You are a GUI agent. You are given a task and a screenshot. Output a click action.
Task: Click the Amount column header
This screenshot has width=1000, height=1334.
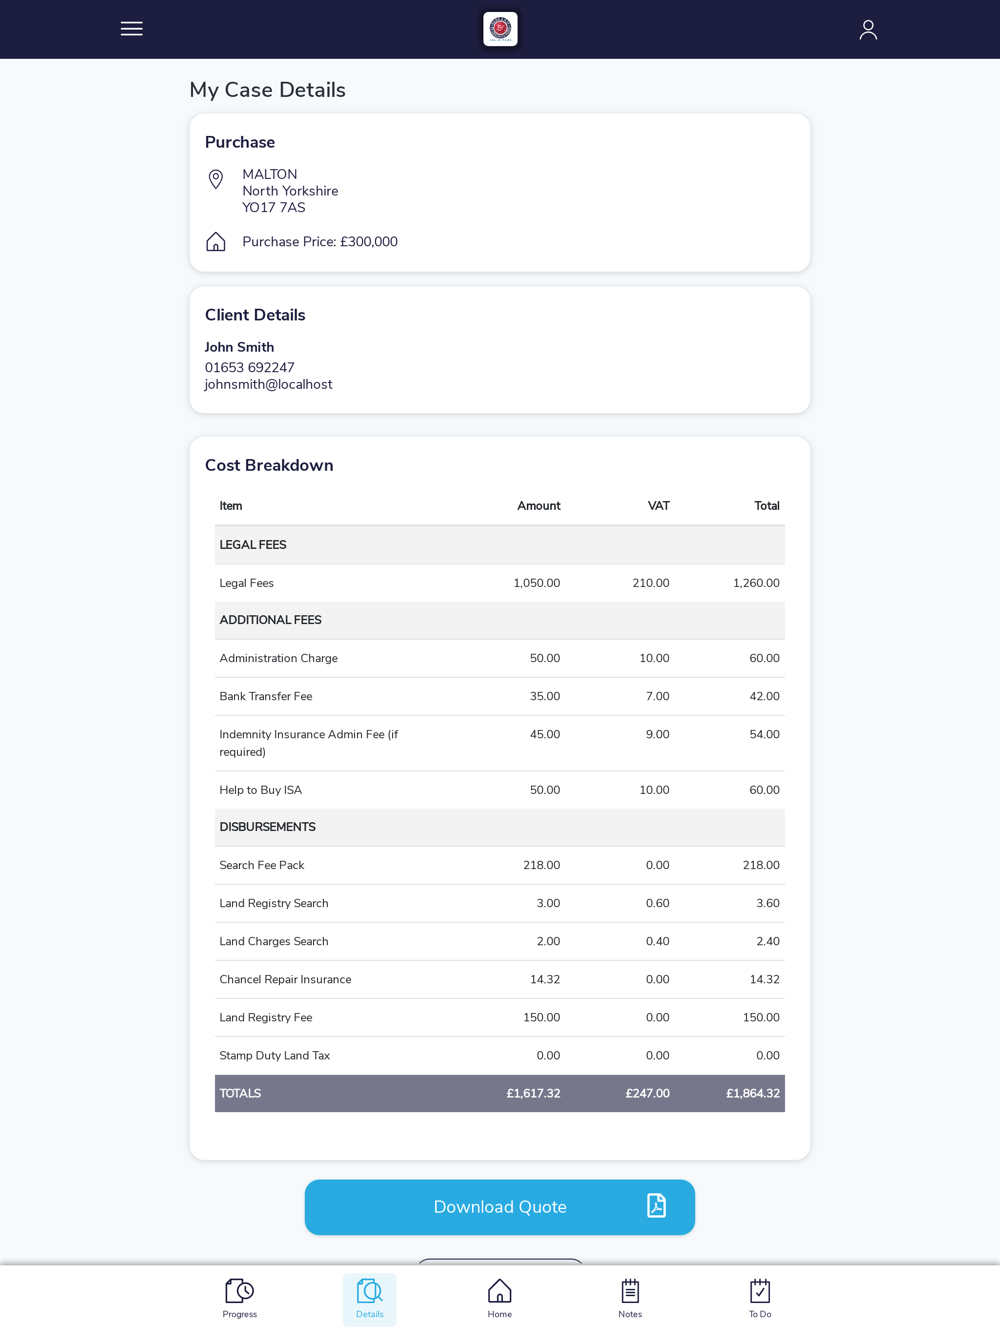tap(538, 506)
